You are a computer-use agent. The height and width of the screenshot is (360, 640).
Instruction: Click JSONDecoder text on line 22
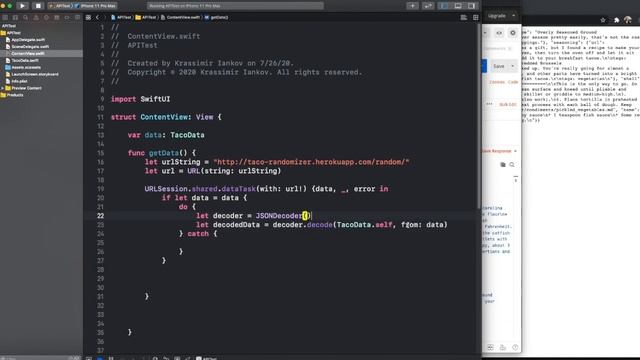coord(279,216)
